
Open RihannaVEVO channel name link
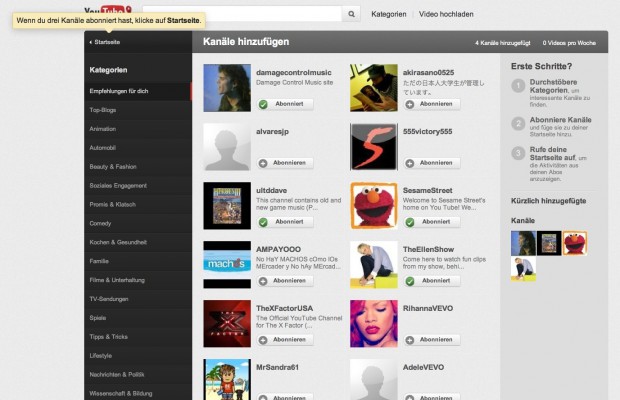(x=428, y=308)
